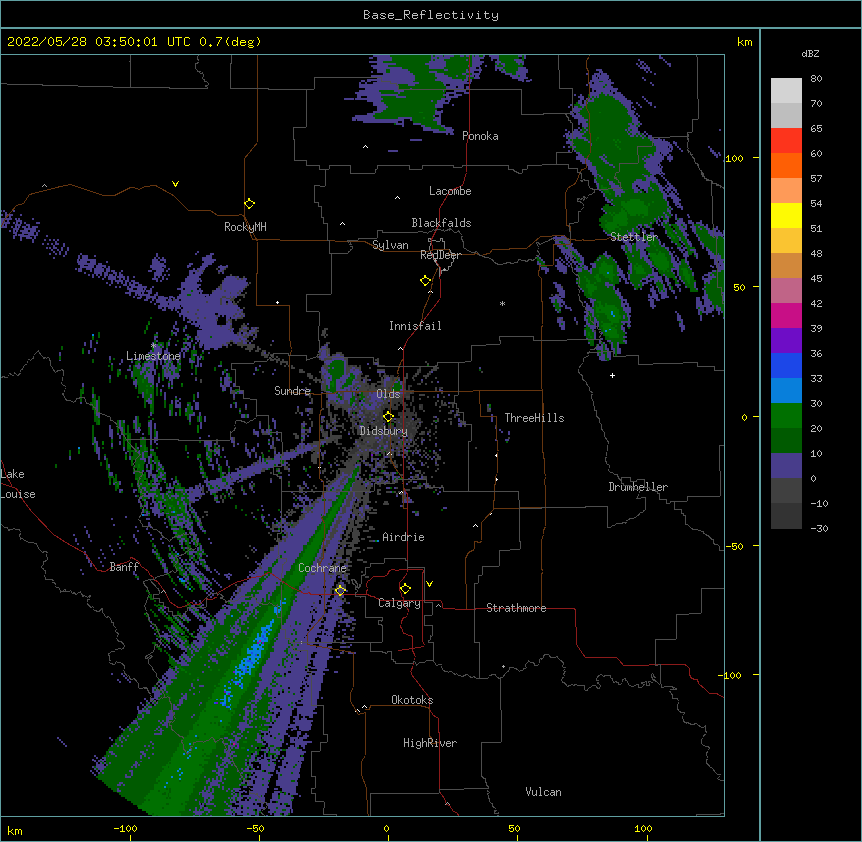This screenshot has width=862, height=842.
Task: Pick the bright yellow 54 dBZ legend swatch
Action: point(786,215)
